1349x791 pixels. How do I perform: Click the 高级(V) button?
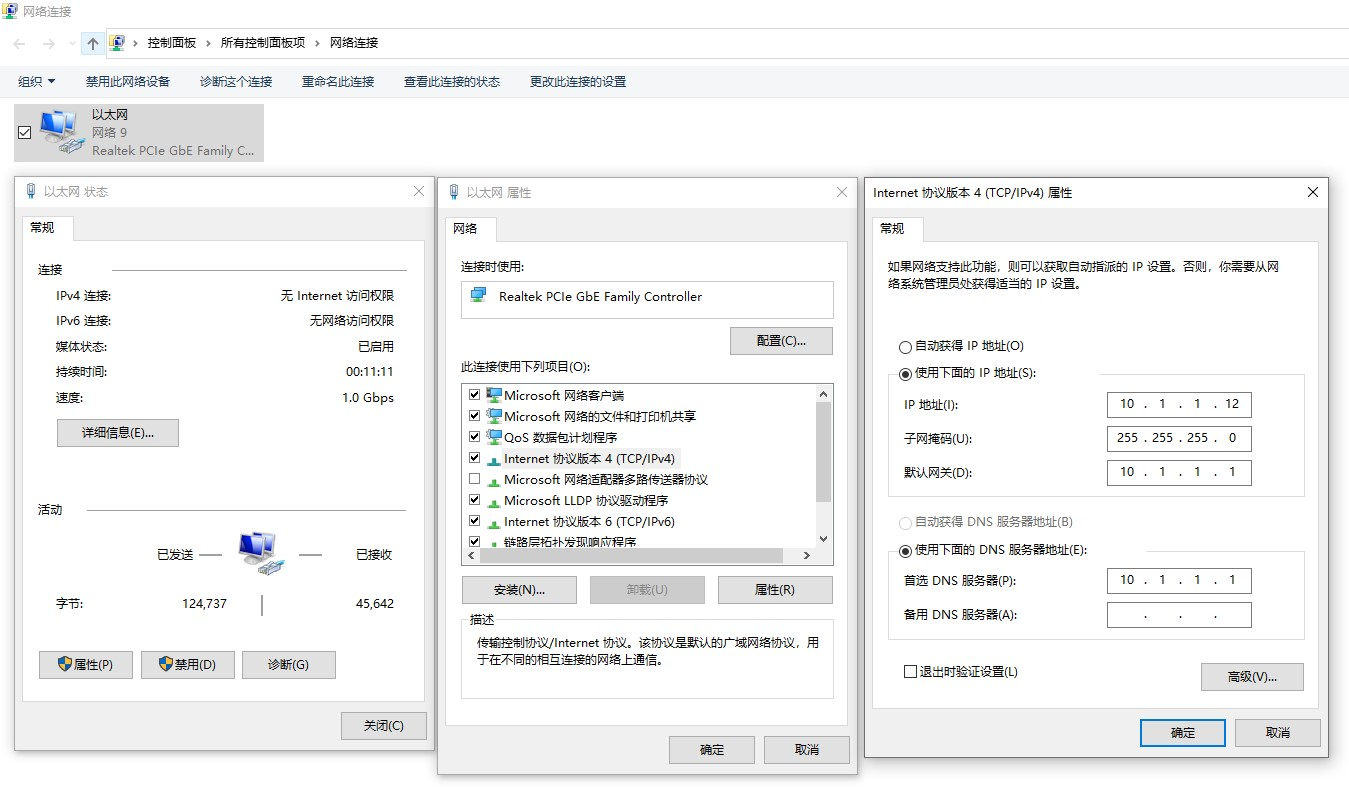tap(1252, 677)
